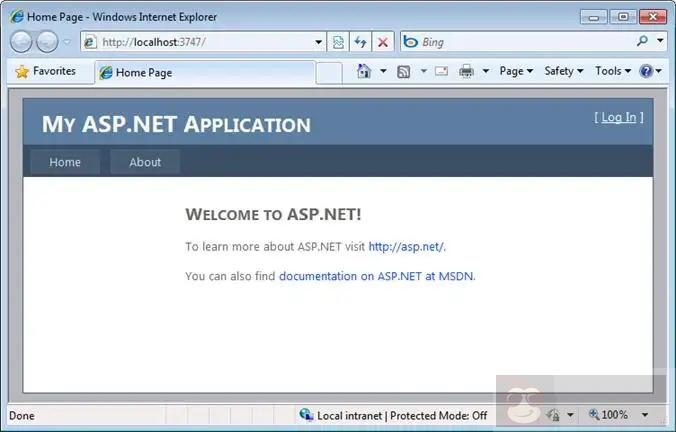Viewport: 676px width, 432px height.
Task: Click the Home house icon in command bar
Action: (x=364, y=71)
